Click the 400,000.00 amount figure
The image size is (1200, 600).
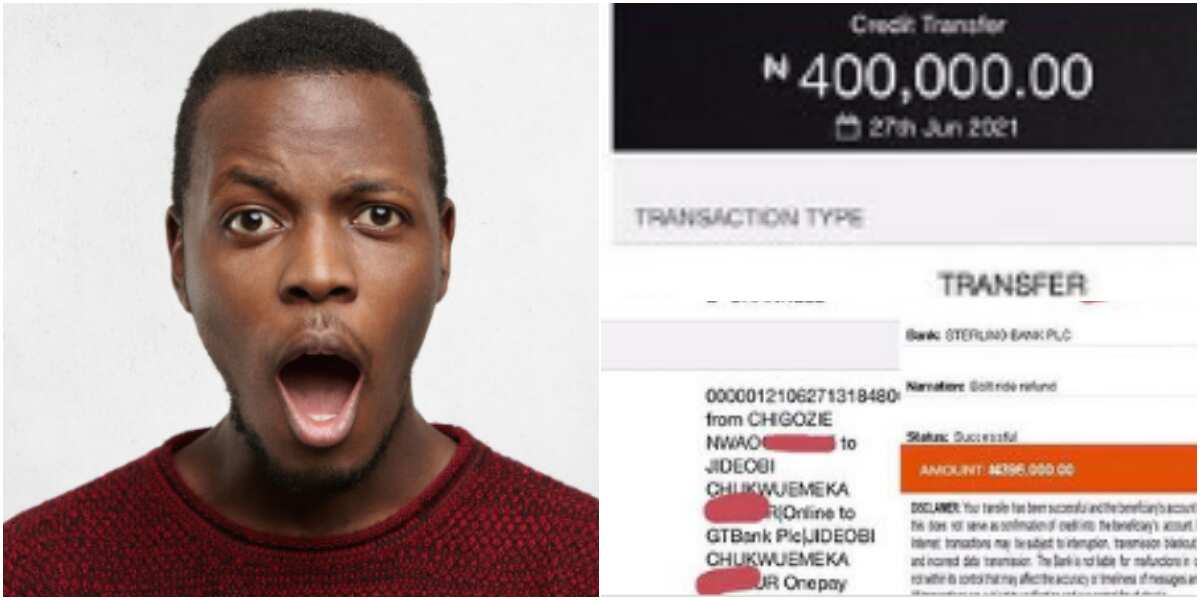tap(945, 77)
